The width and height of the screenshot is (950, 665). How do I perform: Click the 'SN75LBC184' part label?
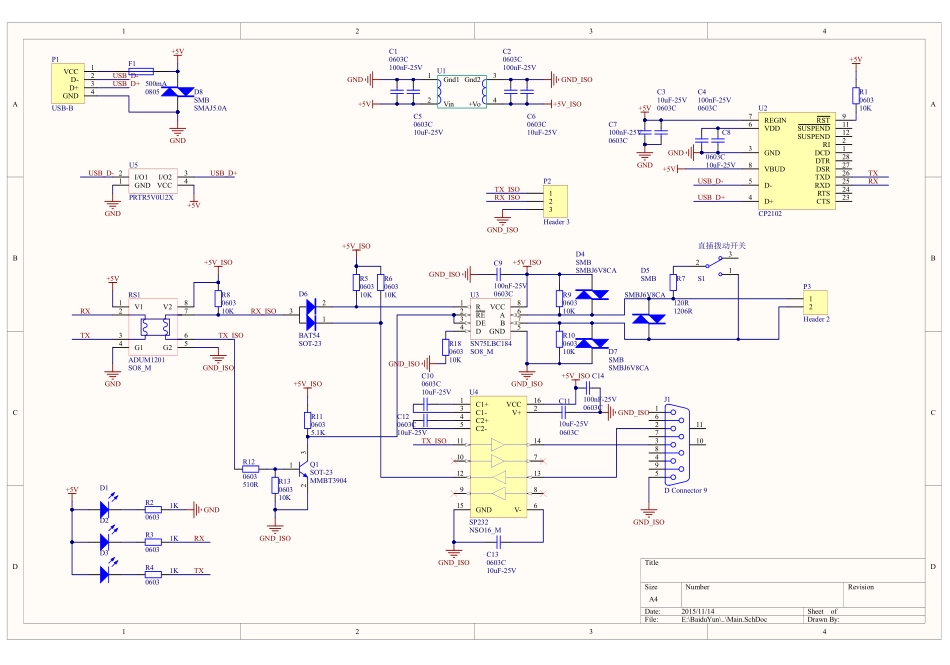(491, 343)
